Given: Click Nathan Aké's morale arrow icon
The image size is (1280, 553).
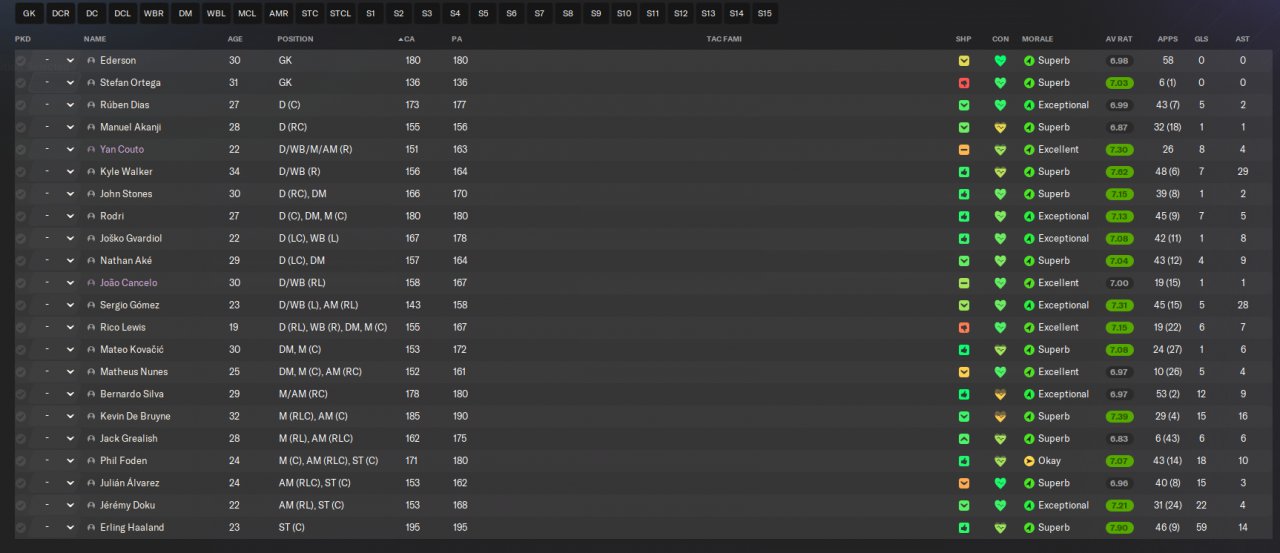Looking at the screenshot, I should pyautogui.click(x=1029, y=261).
